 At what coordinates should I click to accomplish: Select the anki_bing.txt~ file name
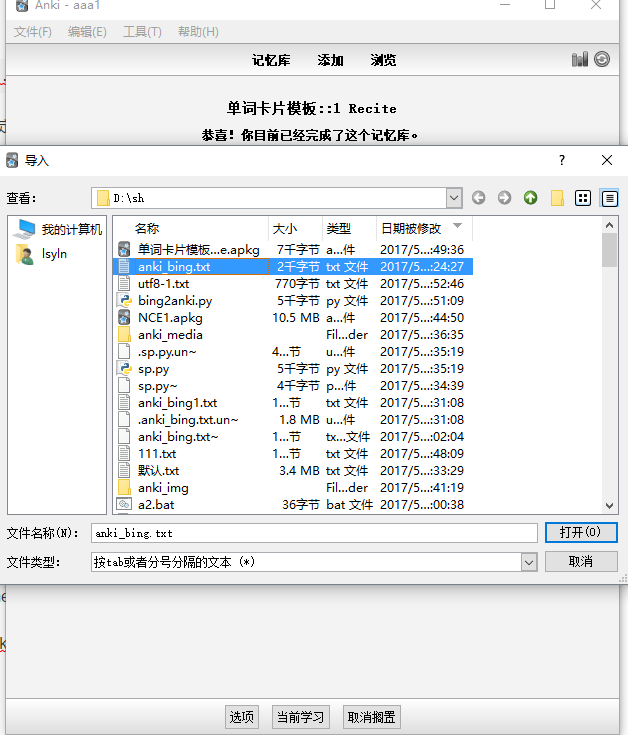click(178, 437)
